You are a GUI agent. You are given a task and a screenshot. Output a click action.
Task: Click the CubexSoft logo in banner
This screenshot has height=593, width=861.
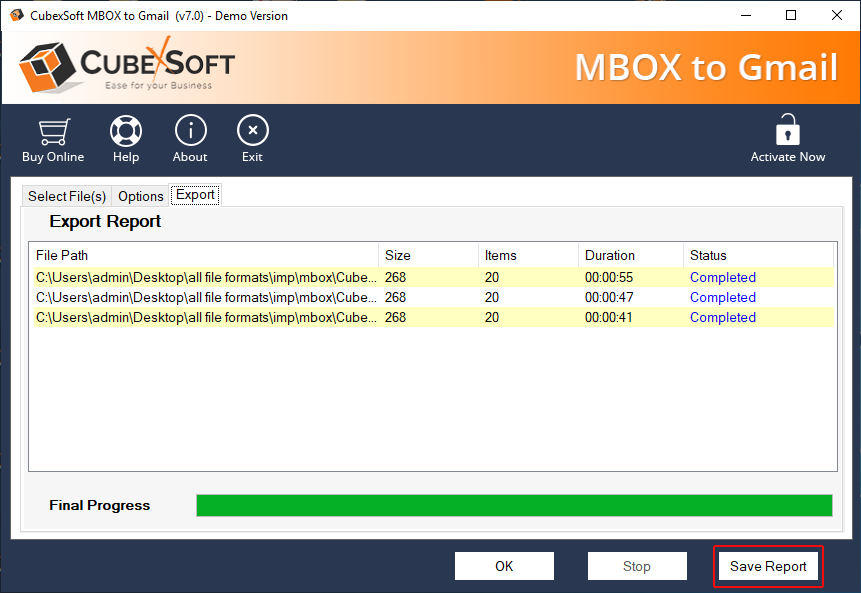[x=126, y=66]
